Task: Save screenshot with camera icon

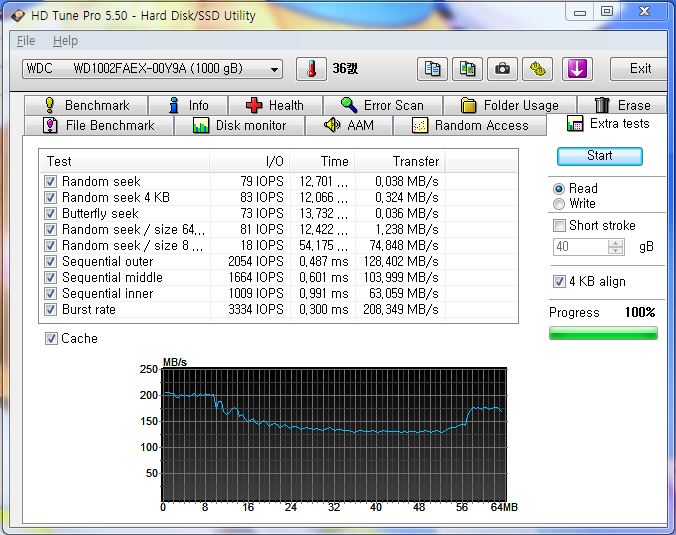Action: pyautogui.click(x=502, y=69)
